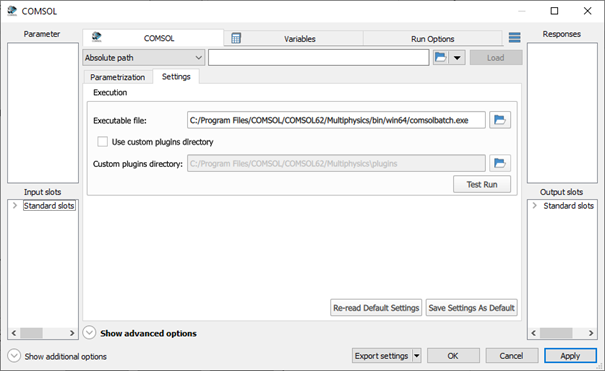Select the Parametrization tab
This screenshot has width=605, height=371.
point(118,77)
